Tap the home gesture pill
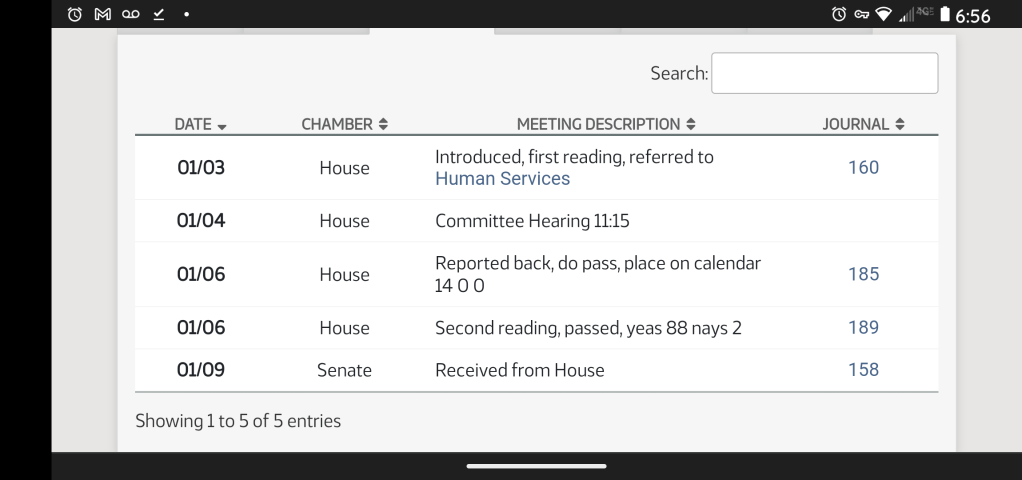 pyautogui.click(x=536, y=466)
